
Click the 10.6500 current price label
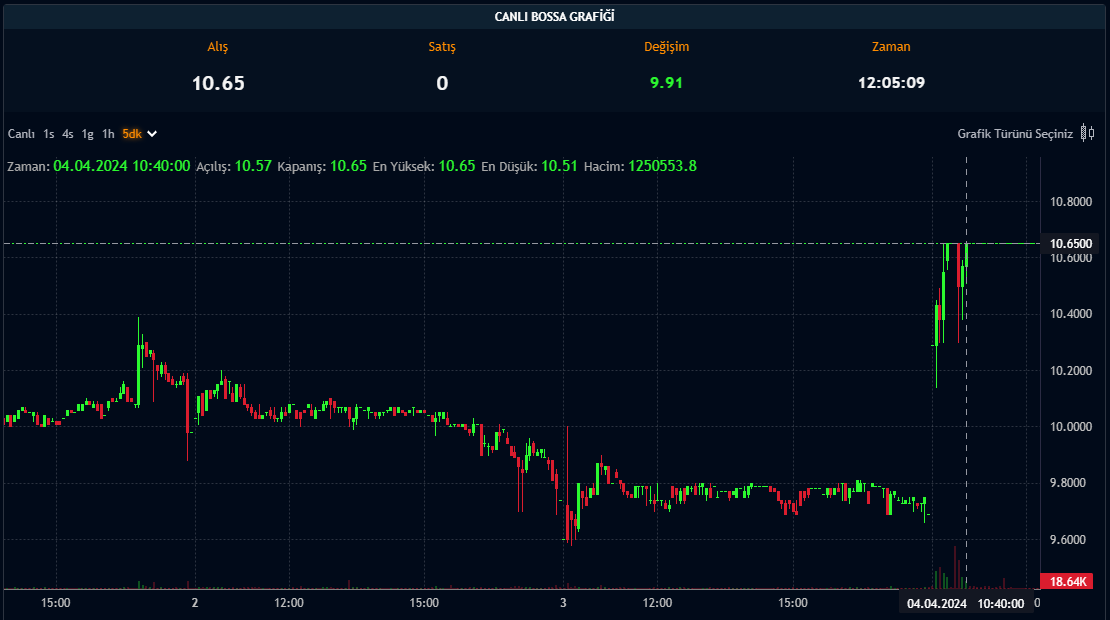(x=1071, y=243)
